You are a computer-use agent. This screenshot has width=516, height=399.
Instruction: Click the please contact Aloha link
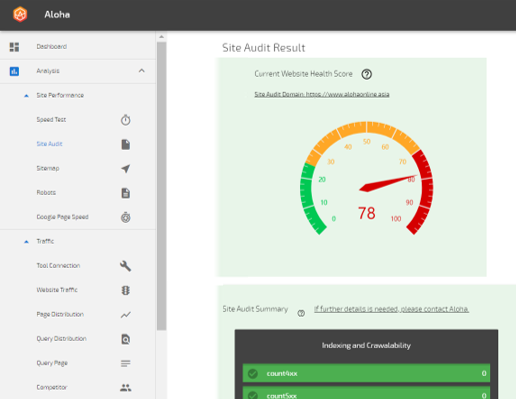click(391, 309)
